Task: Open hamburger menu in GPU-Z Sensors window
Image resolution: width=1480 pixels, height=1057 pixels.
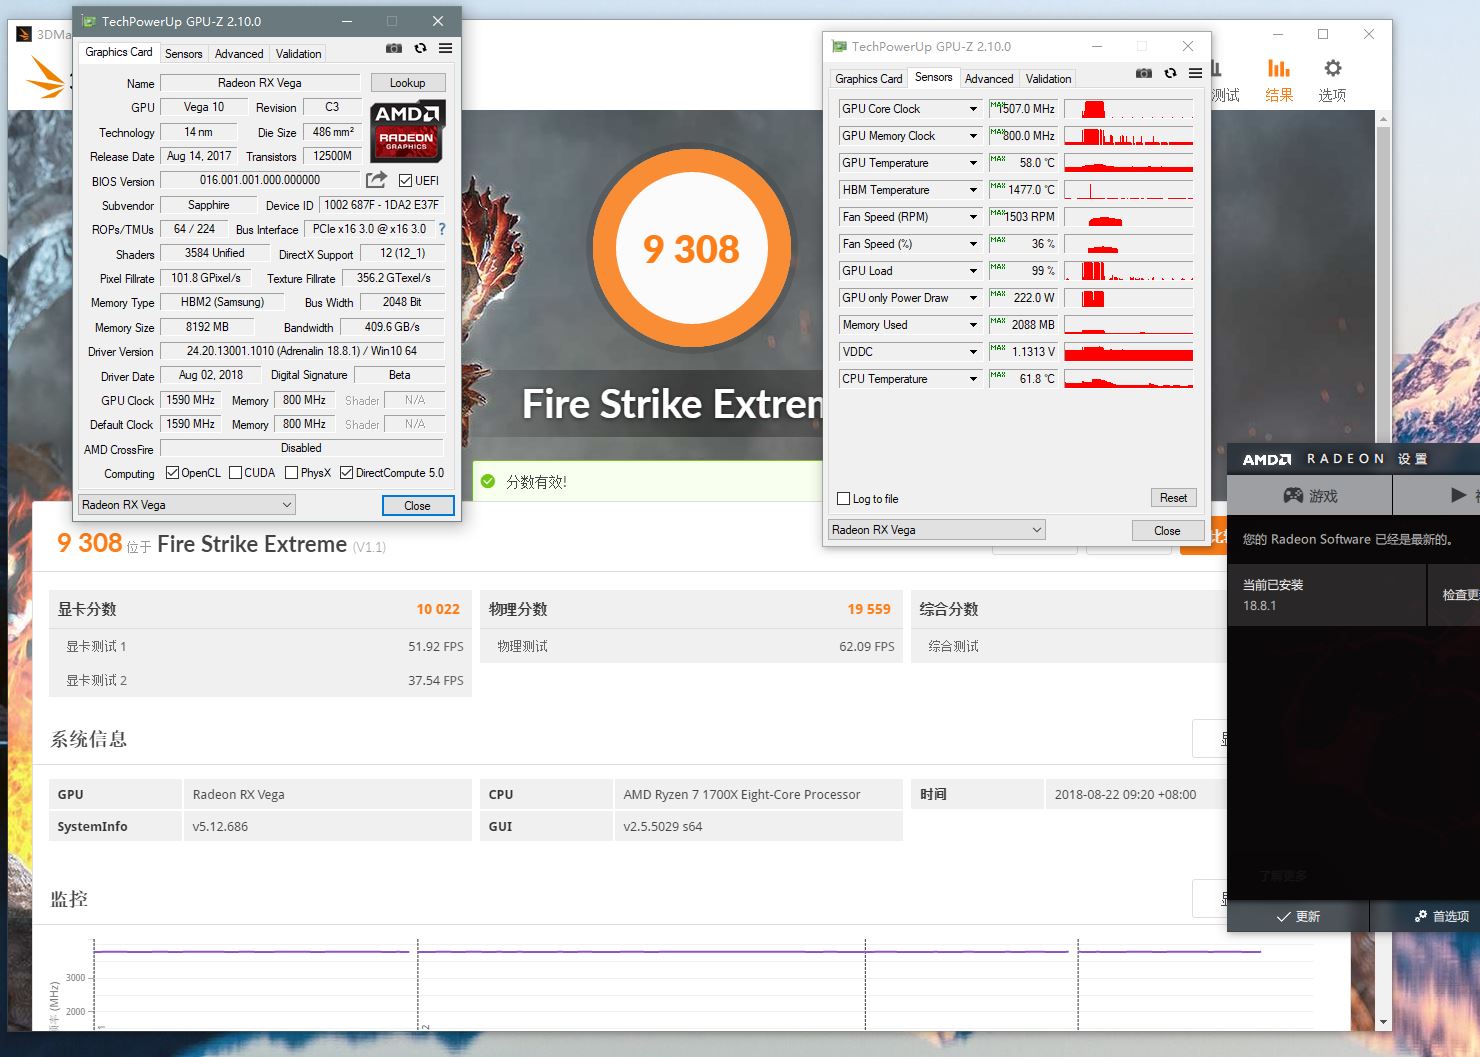Action: point(1195,73)
